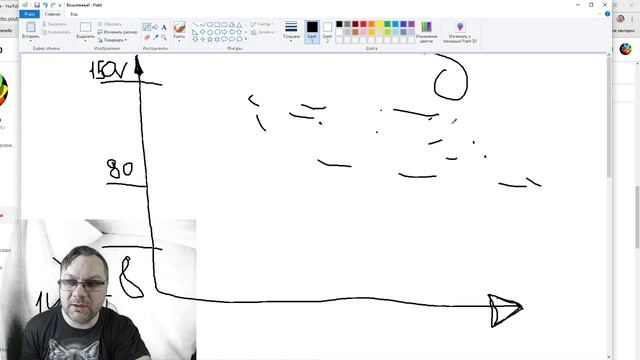Choose the Oval shape
Viewport: 640px width, 360px height.
(210, 25)
